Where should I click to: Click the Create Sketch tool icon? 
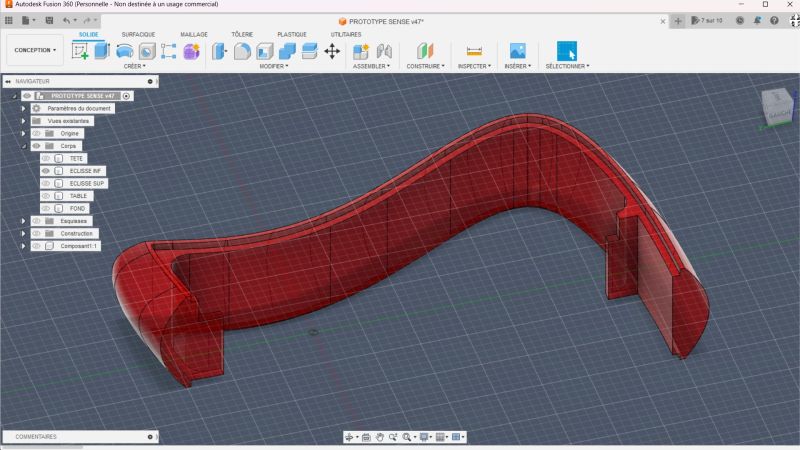80,51
